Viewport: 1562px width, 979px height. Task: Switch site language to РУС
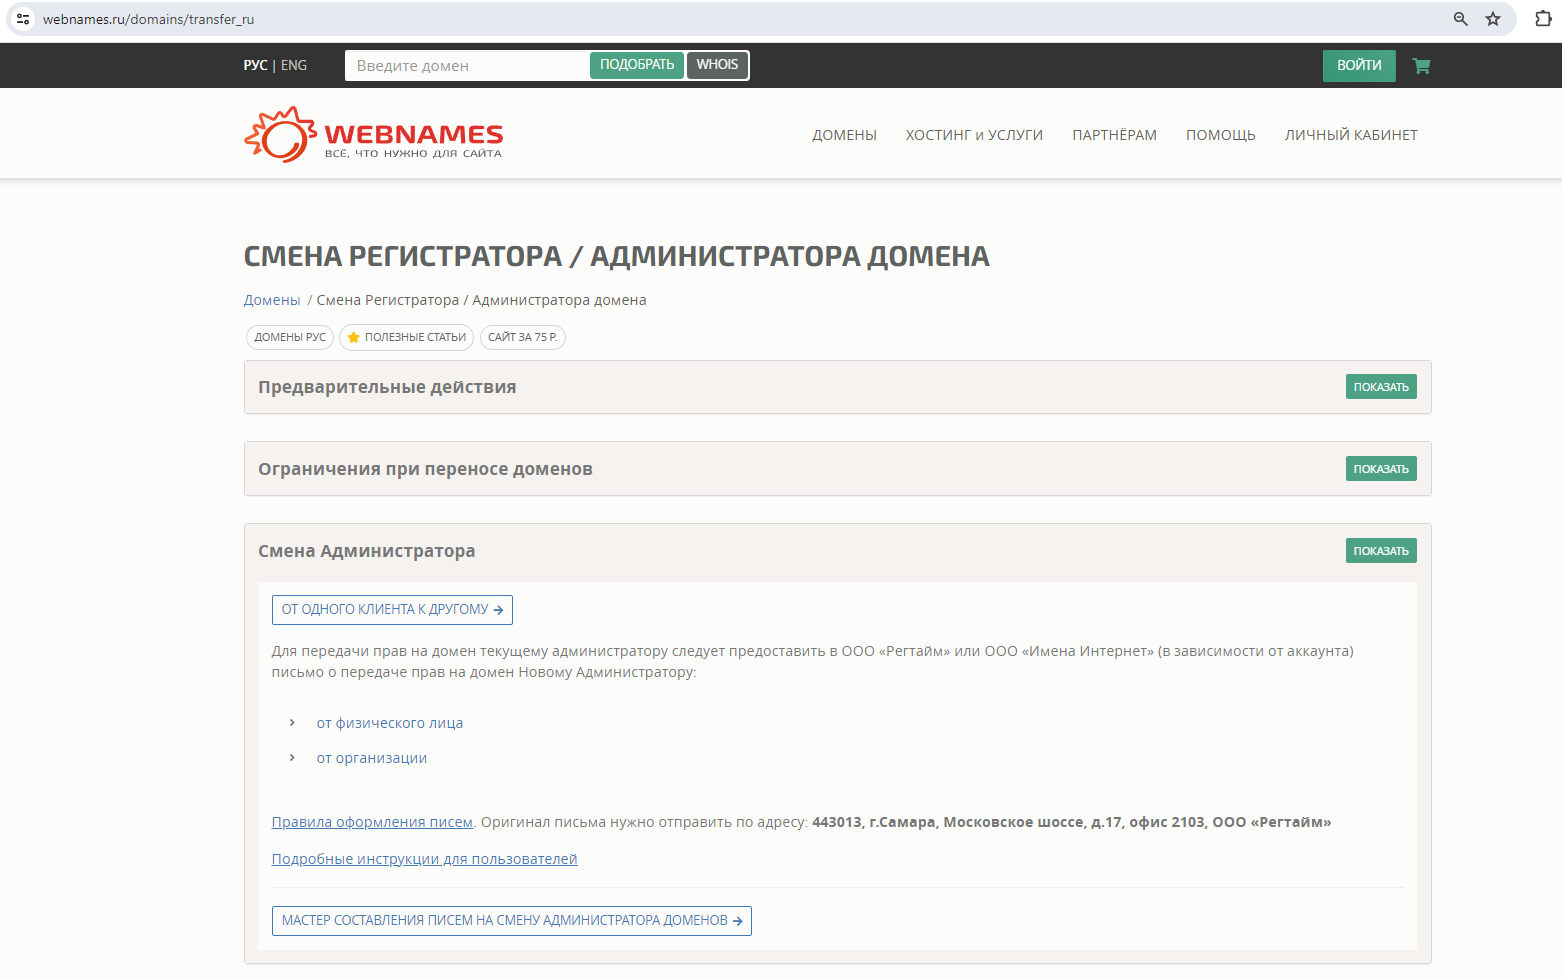(255, 65)
